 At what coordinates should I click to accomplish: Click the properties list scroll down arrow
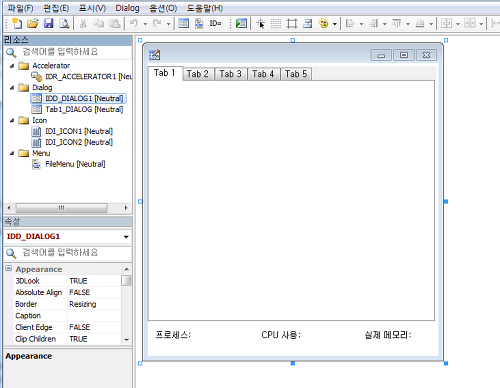point(126,340)
